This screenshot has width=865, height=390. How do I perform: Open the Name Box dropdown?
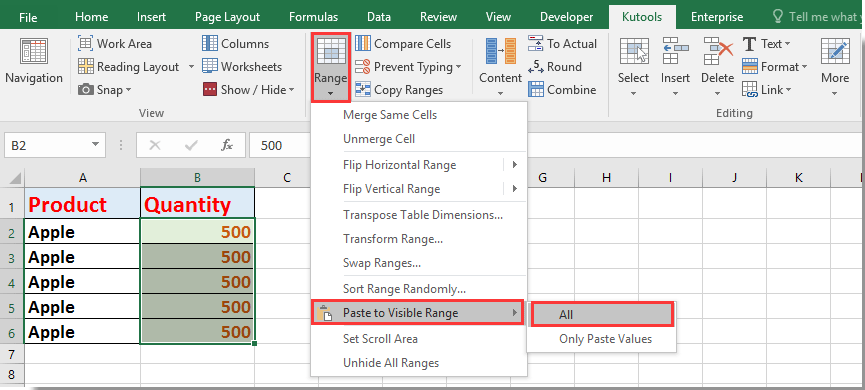tap(95, 145)
